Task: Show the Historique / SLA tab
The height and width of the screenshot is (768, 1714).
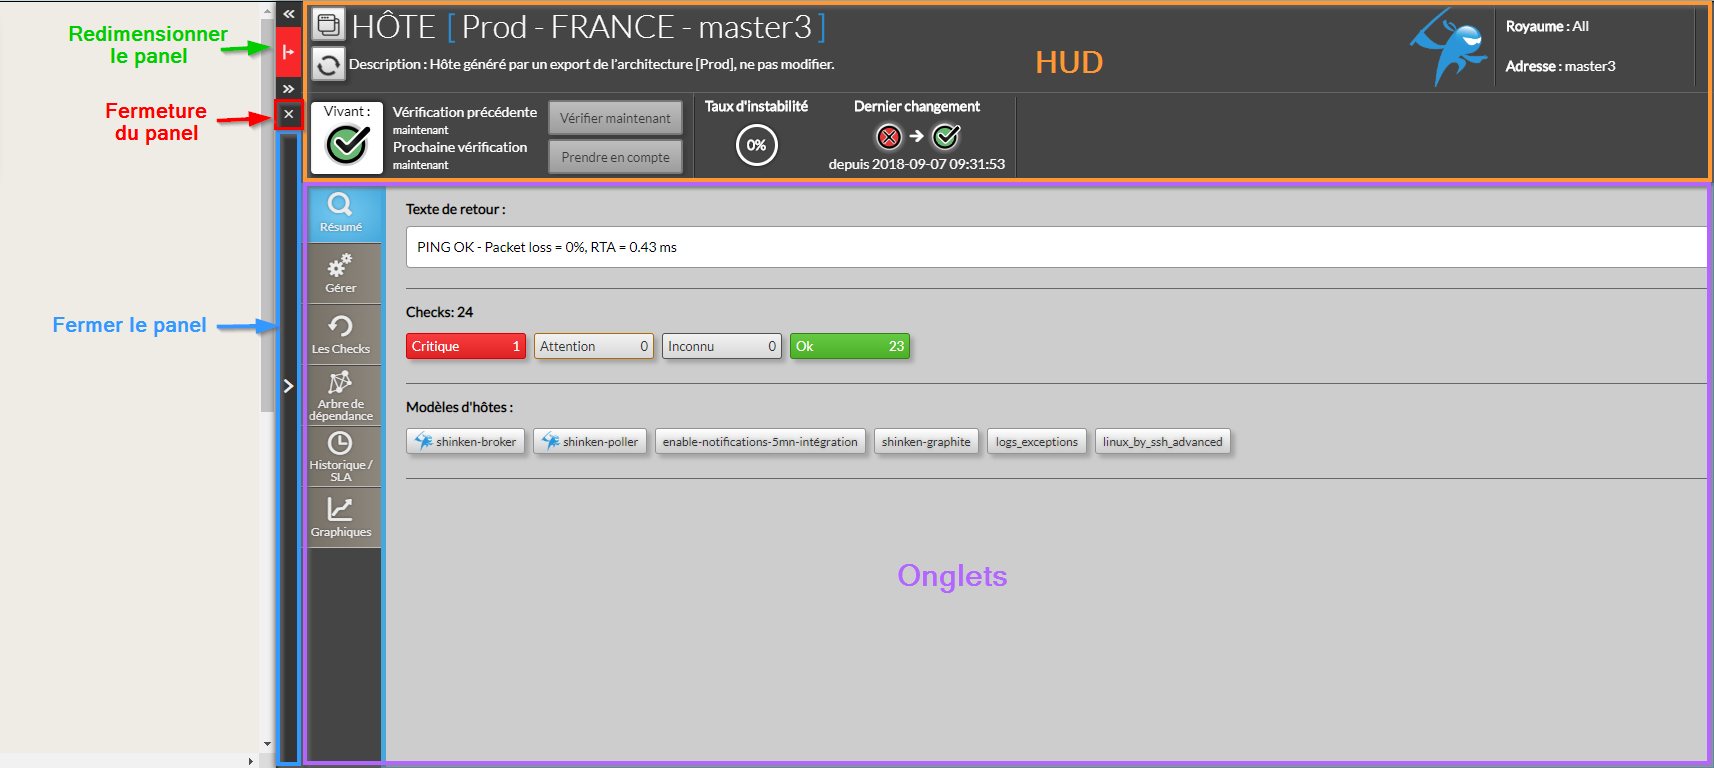Action: (341, 457)
